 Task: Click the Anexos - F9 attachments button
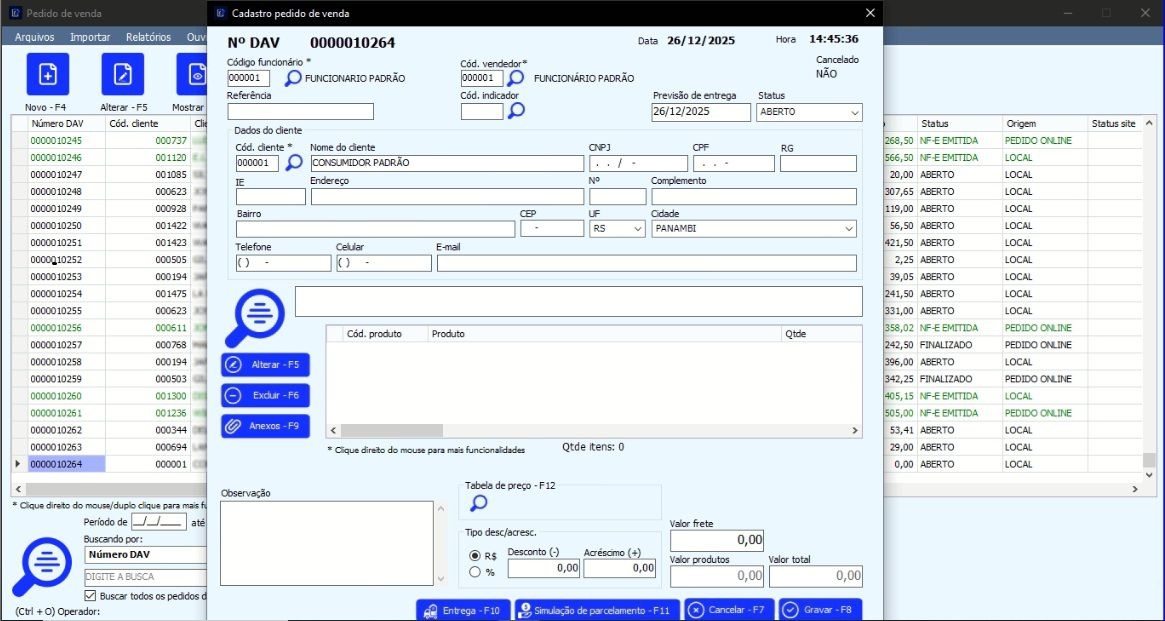[265, 426]
